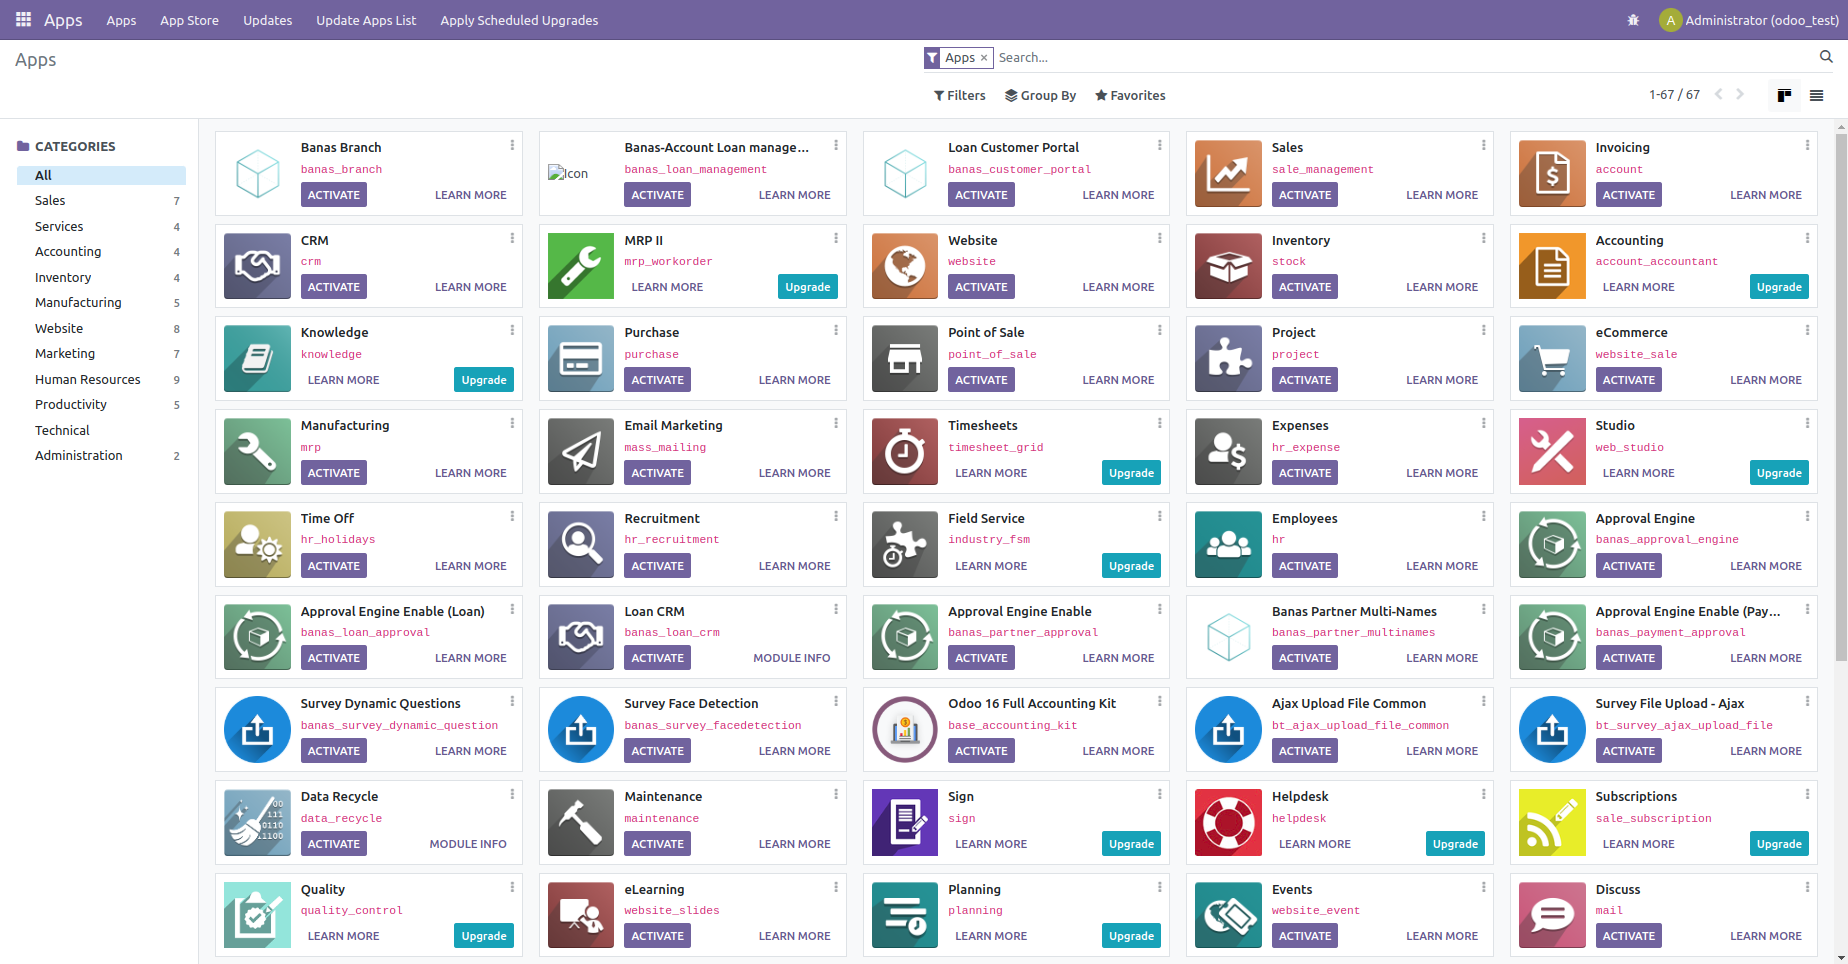Select the Point of Sale storefront icon
Image resolution: width=1848 pixels, height=964 pixels.
[x=904, y=358]
